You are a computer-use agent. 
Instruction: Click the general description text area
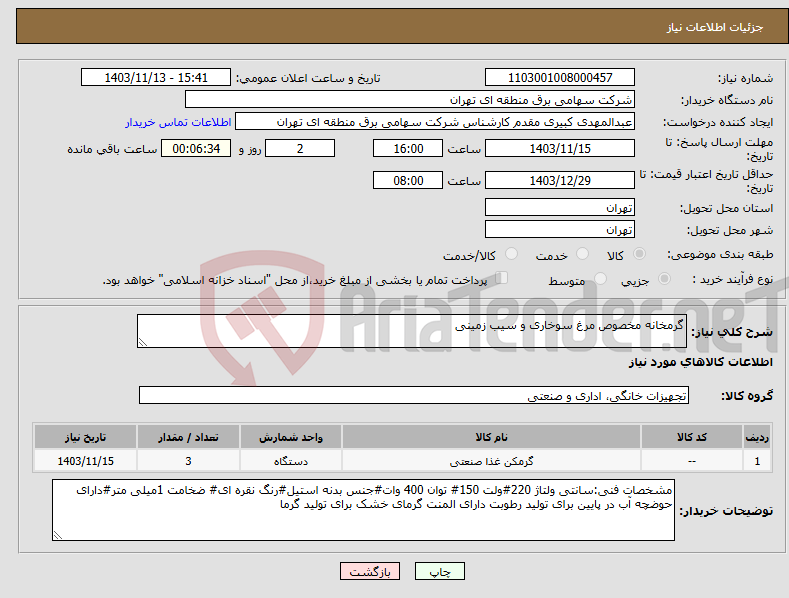tap(412, 331)
